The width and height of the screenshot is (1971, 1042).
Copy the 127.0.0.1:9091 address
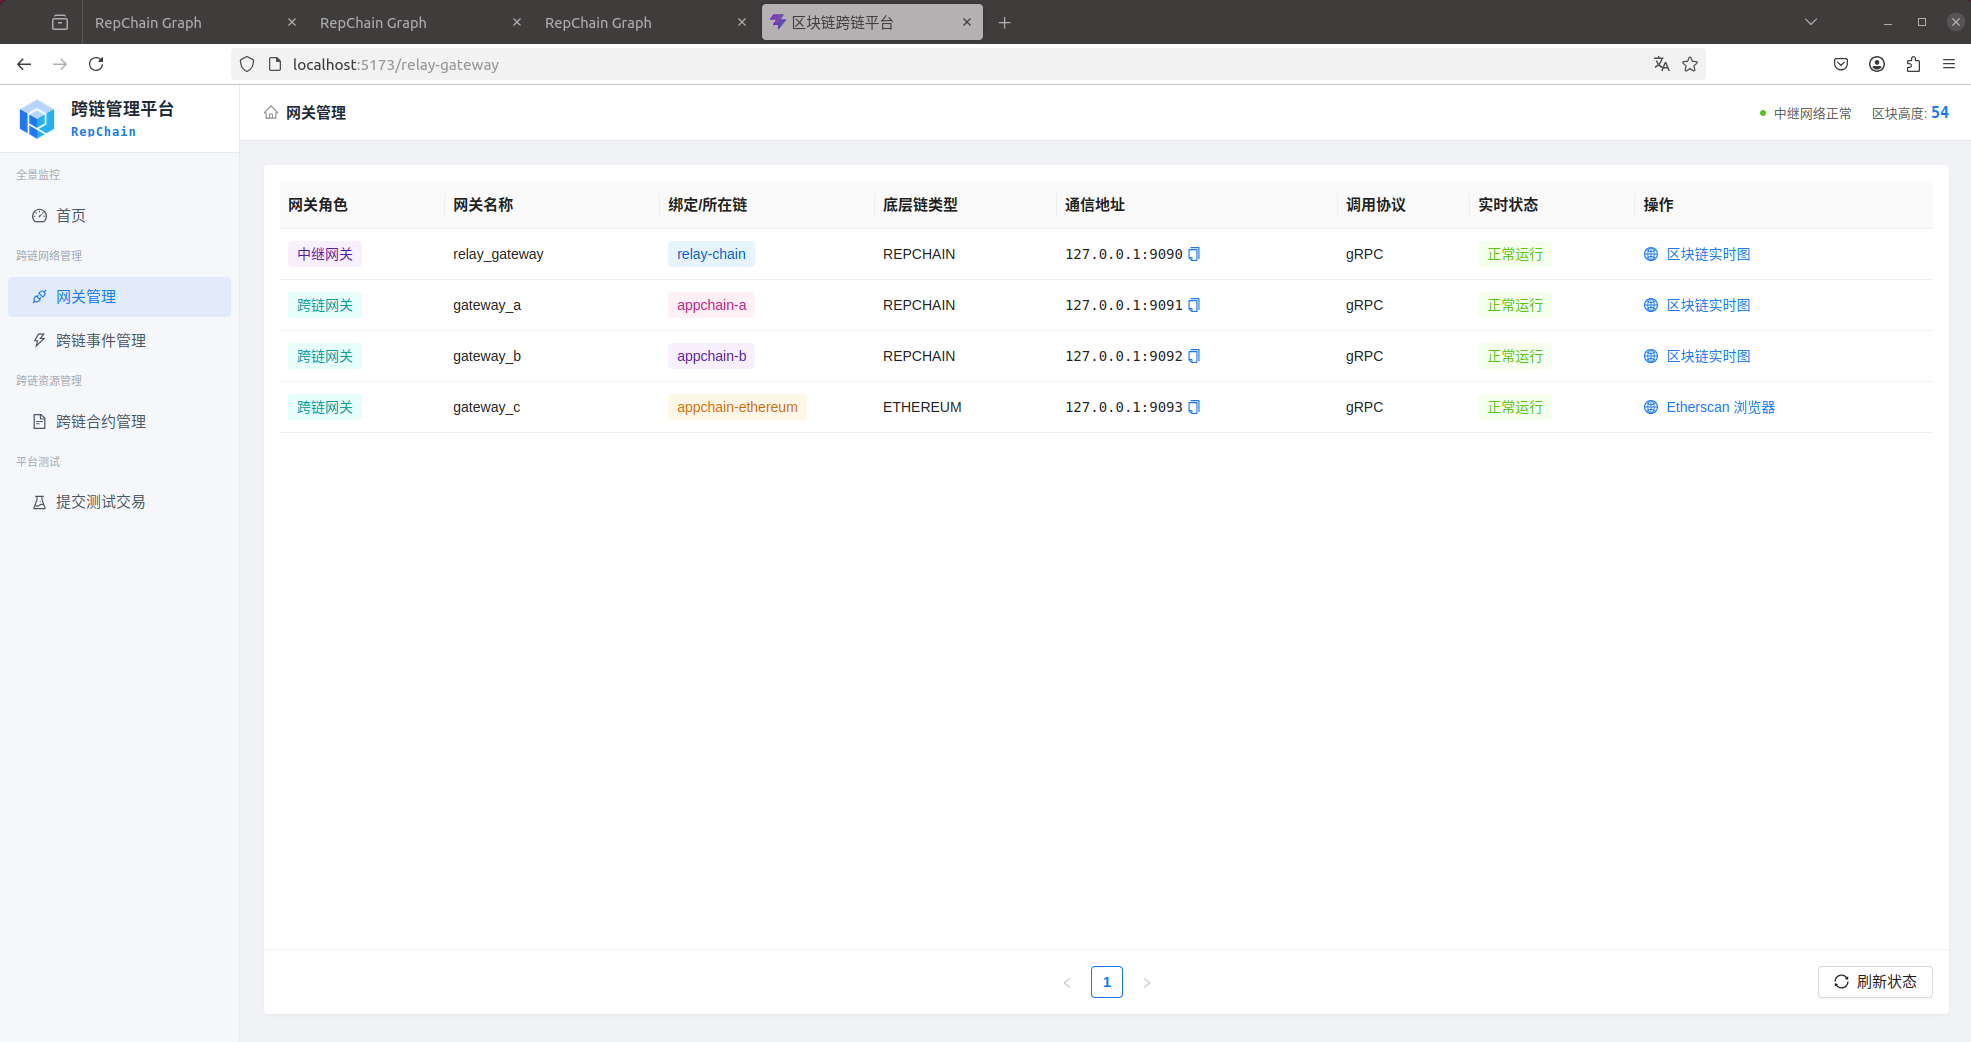click(x=1194, y=305)
